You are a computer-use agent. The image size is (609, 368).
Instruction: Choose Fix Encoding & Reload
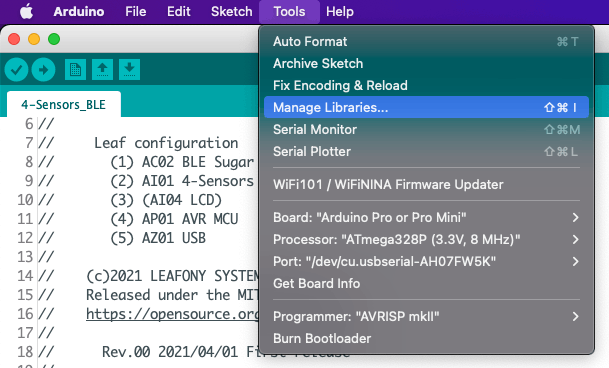pos(426,85)
